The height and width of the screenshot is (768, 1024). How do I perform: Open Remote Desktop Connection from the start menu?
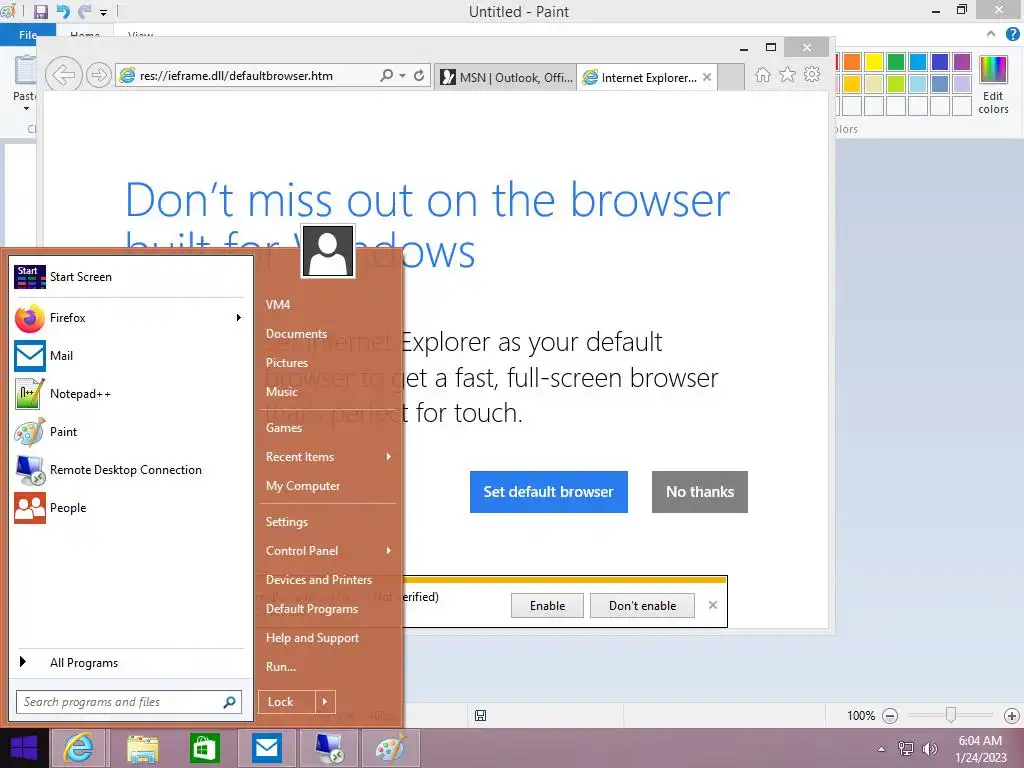pyautogui.click(x=129, y=470)
